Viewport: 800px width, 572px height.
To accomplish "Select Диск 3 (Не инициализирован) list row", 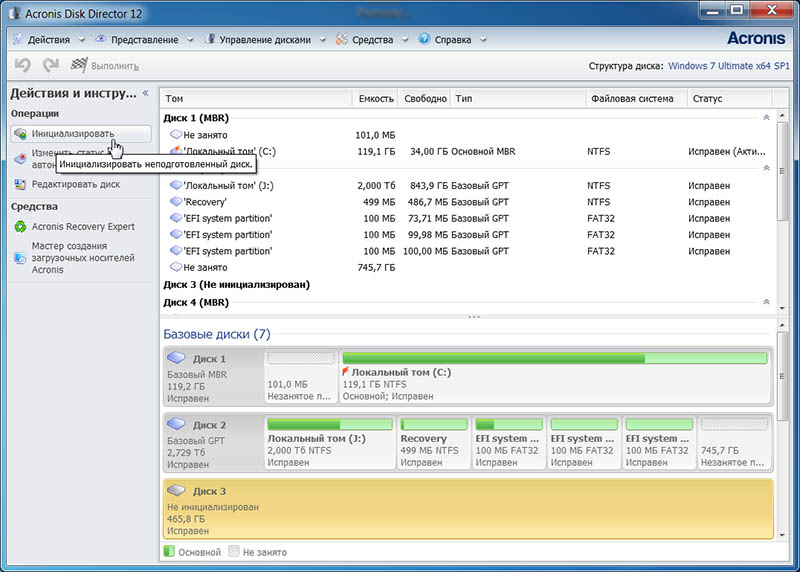I will [468, 285].
